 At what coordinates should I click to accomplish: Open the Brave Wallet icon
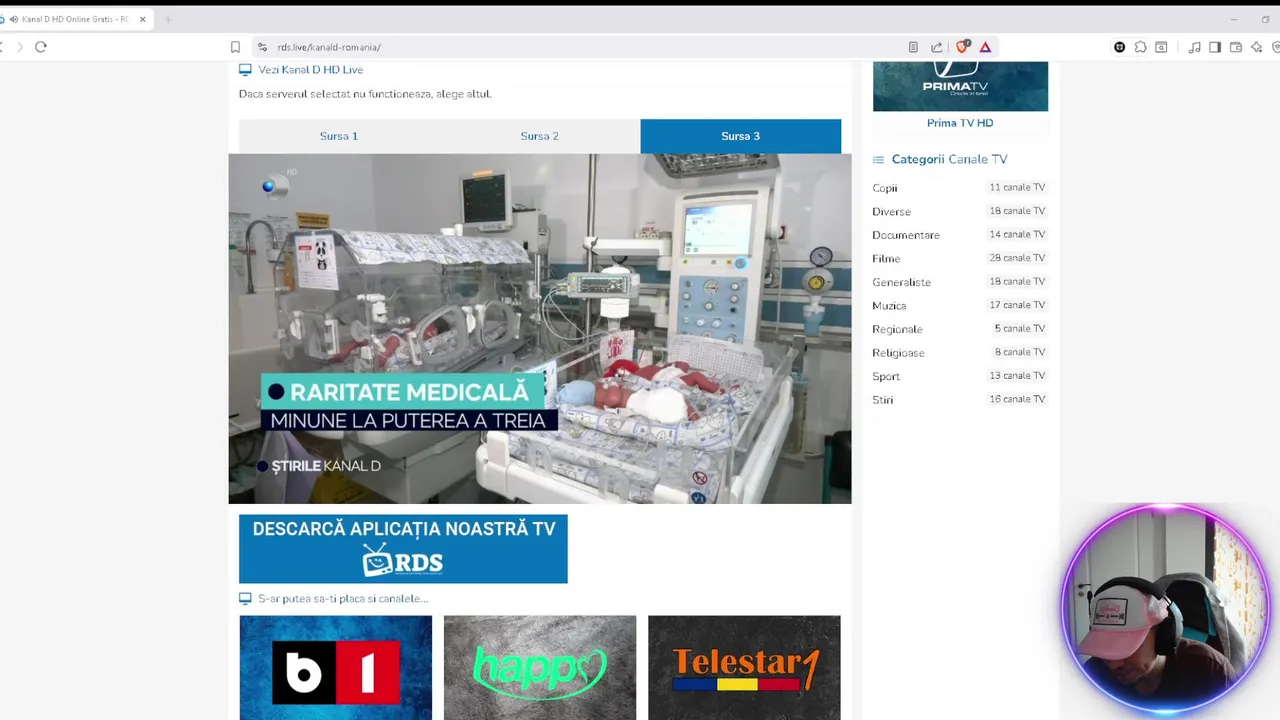(1236, 47)
